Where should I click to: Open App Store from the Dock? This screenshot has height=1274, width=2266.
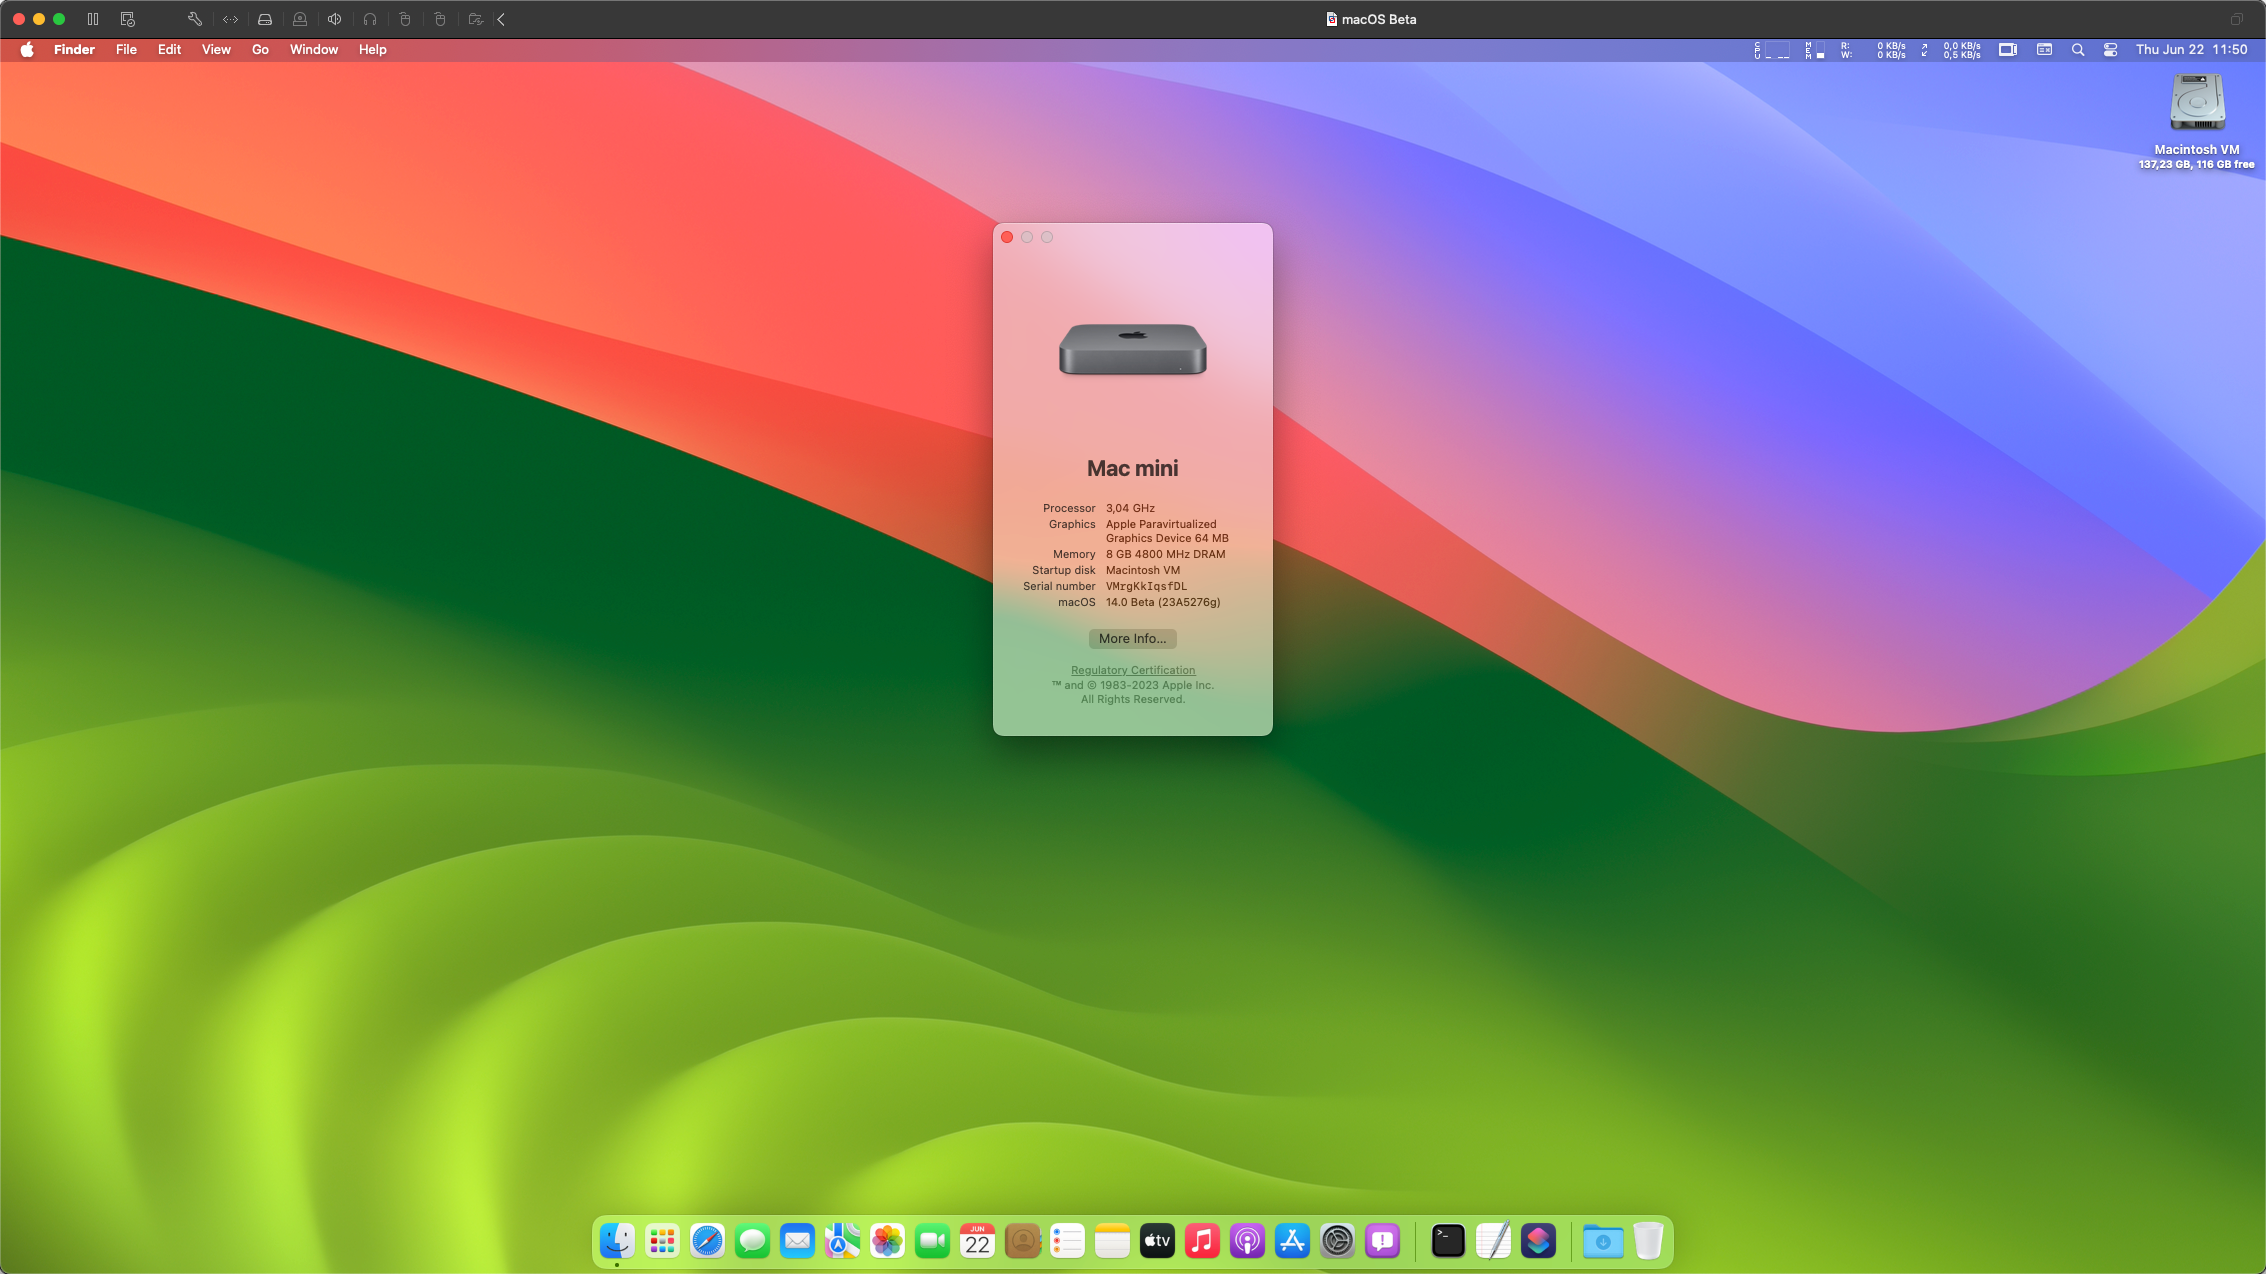pos(1292,1242)
